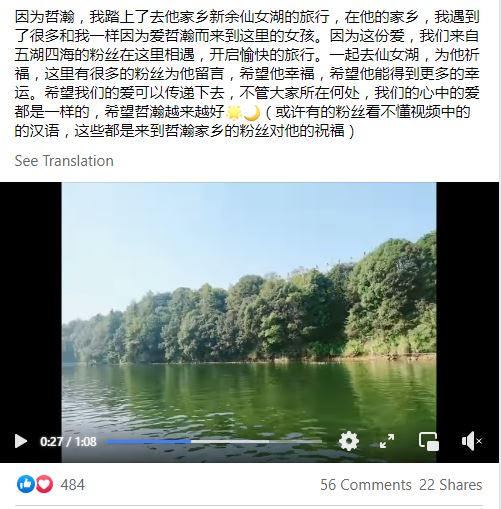Viewport: 501px width, 509px height.
Task: Click See Translation link
Action: (64, 161)
